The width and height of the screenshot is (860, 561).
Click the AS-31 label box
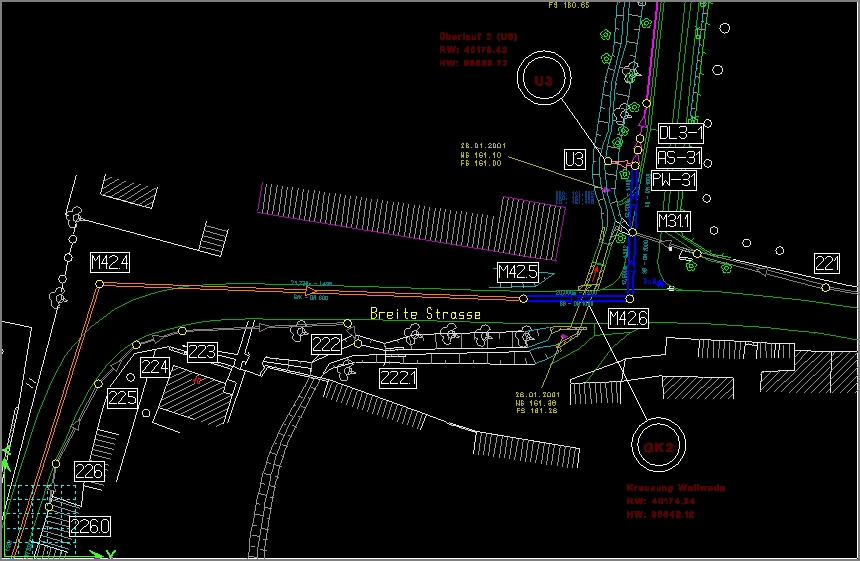click(680, 158)
